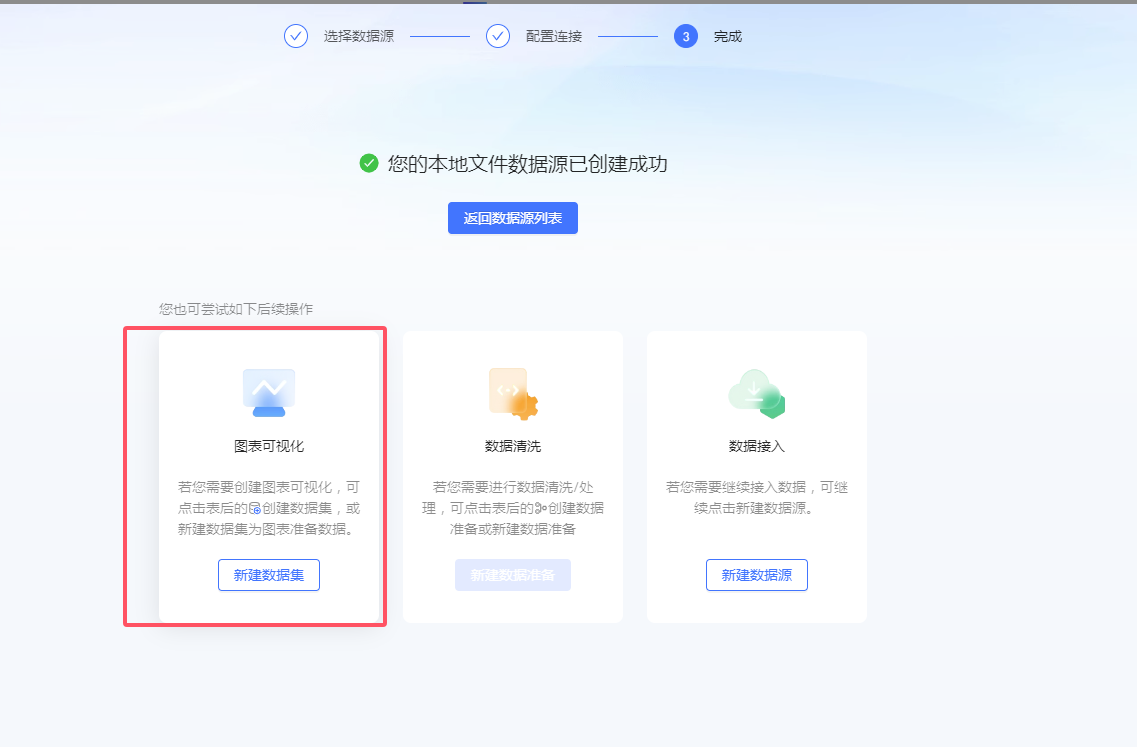
Task: Click the 新建数据源 button
Action: (x=757, y=575)
